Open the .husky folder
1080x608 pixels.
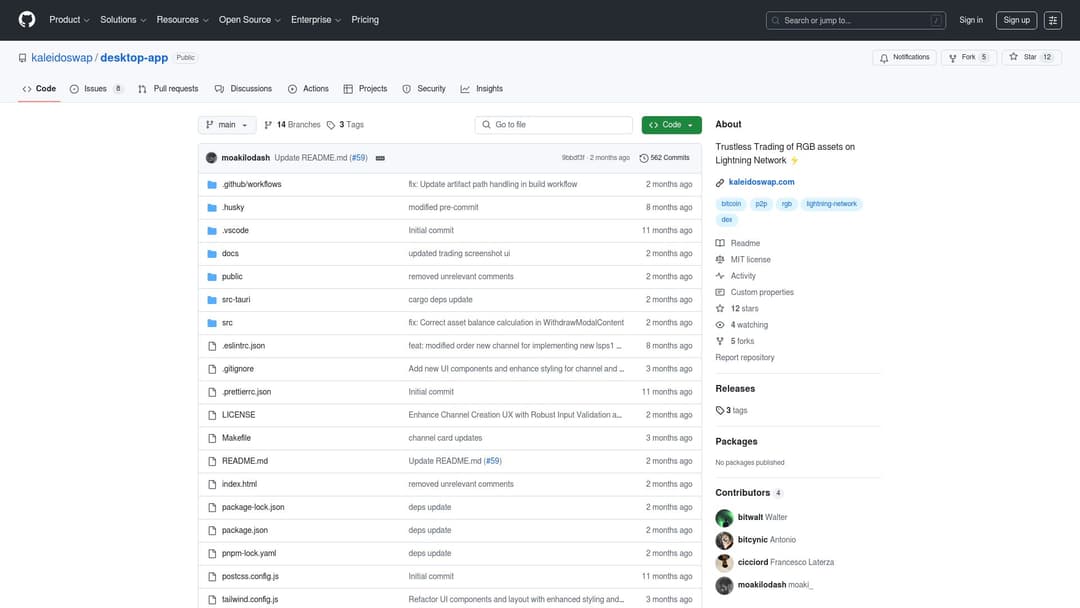click(233, 207)
